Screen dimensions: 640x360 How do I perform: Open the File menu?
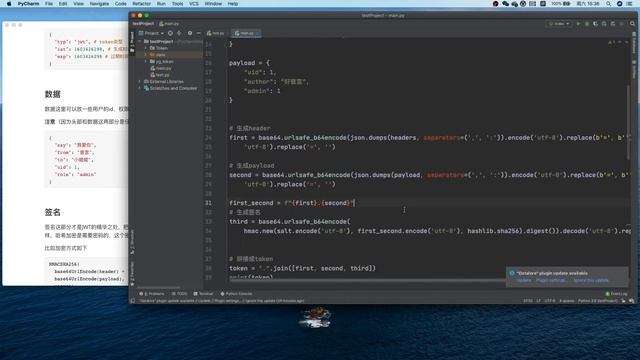coord(49,4)
